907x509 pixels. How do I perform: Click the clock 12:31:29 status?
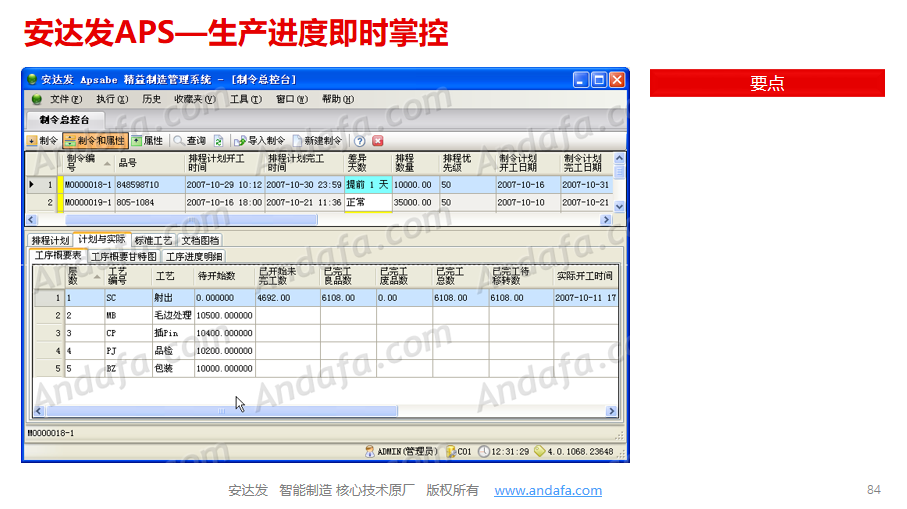coord(503,451)
